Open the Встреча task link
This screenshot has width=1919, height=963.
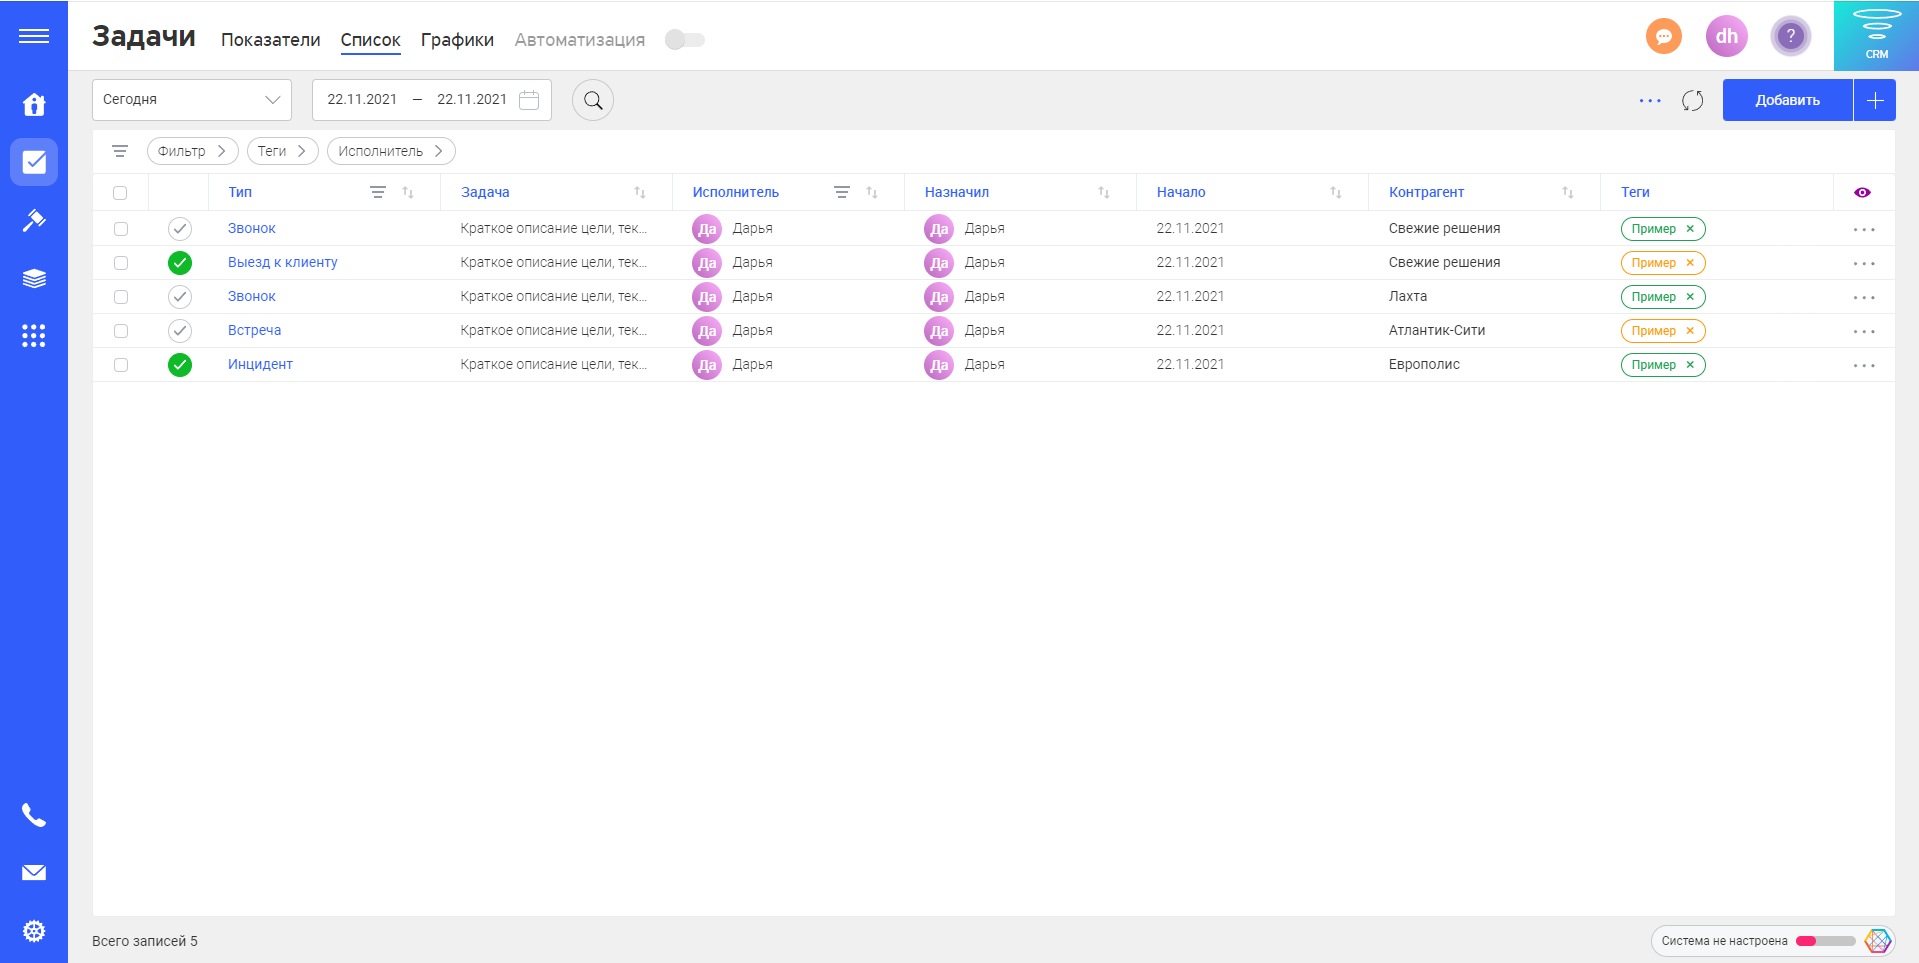click(x=255, y=330)
